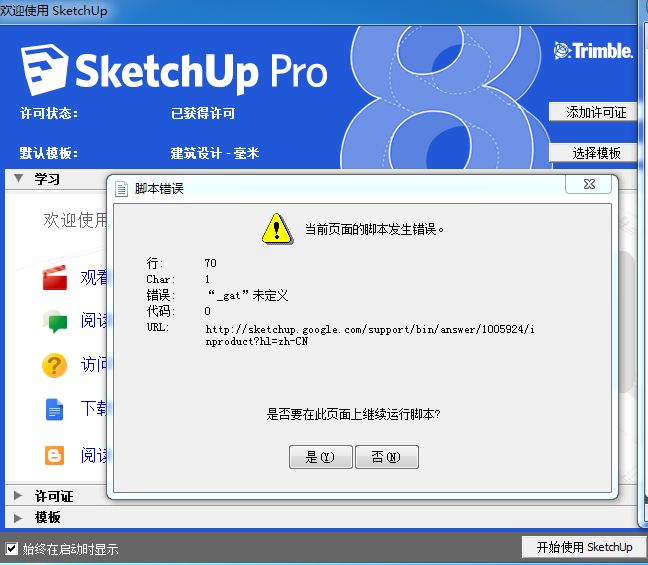Viewport: 648px width, 565px height.
Task: Click the 是否要在此页面上继续运行脚本? prompt
Action: point(353,414)
